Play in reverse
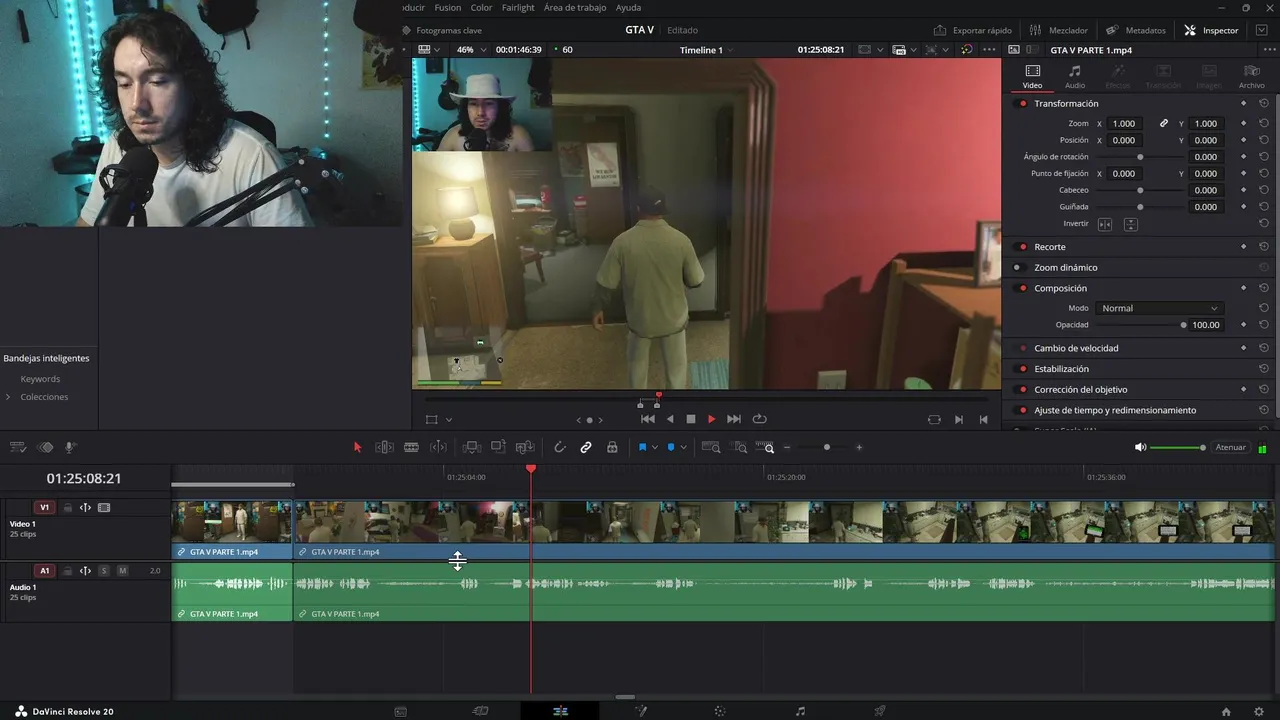This screenshot has height=720, width=1280. coord(670,419)
